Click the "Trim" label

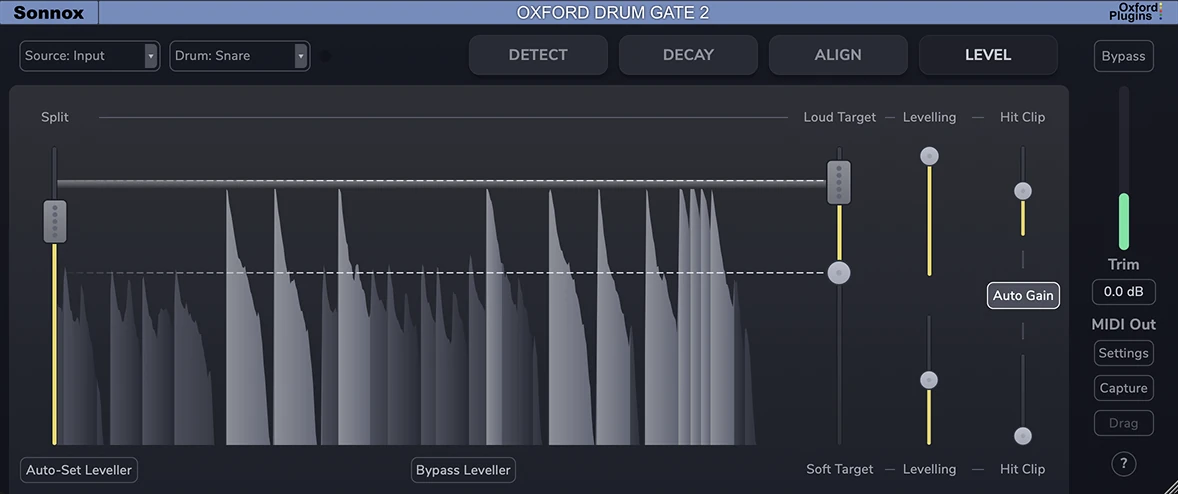tap(1123, 264)
